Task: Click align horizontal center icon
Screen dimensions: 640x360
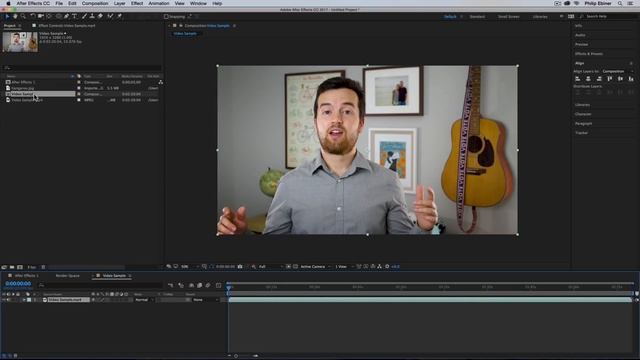Action: coord(588,78)
